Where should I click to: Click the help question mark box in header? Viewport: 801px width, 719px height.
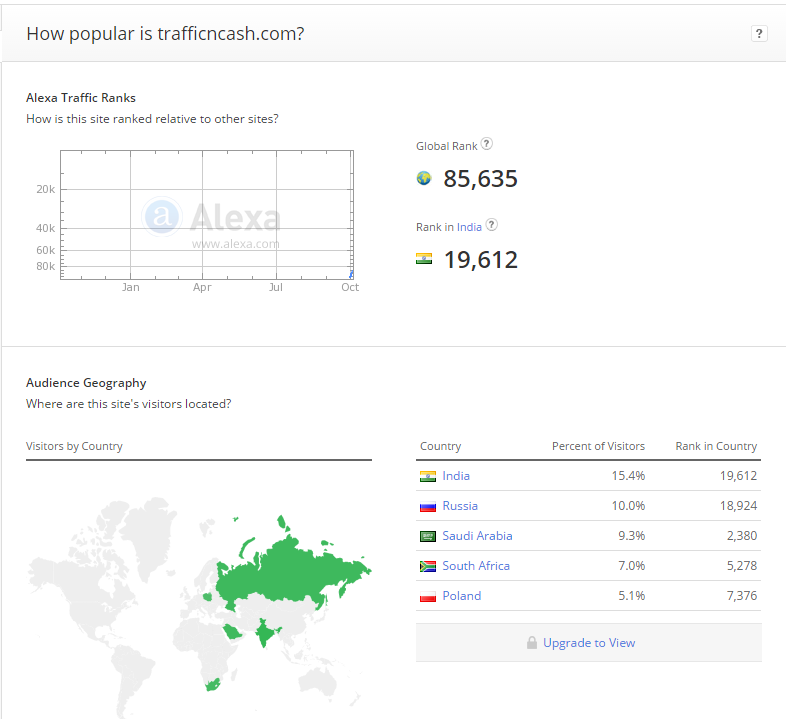click(759, 33)
